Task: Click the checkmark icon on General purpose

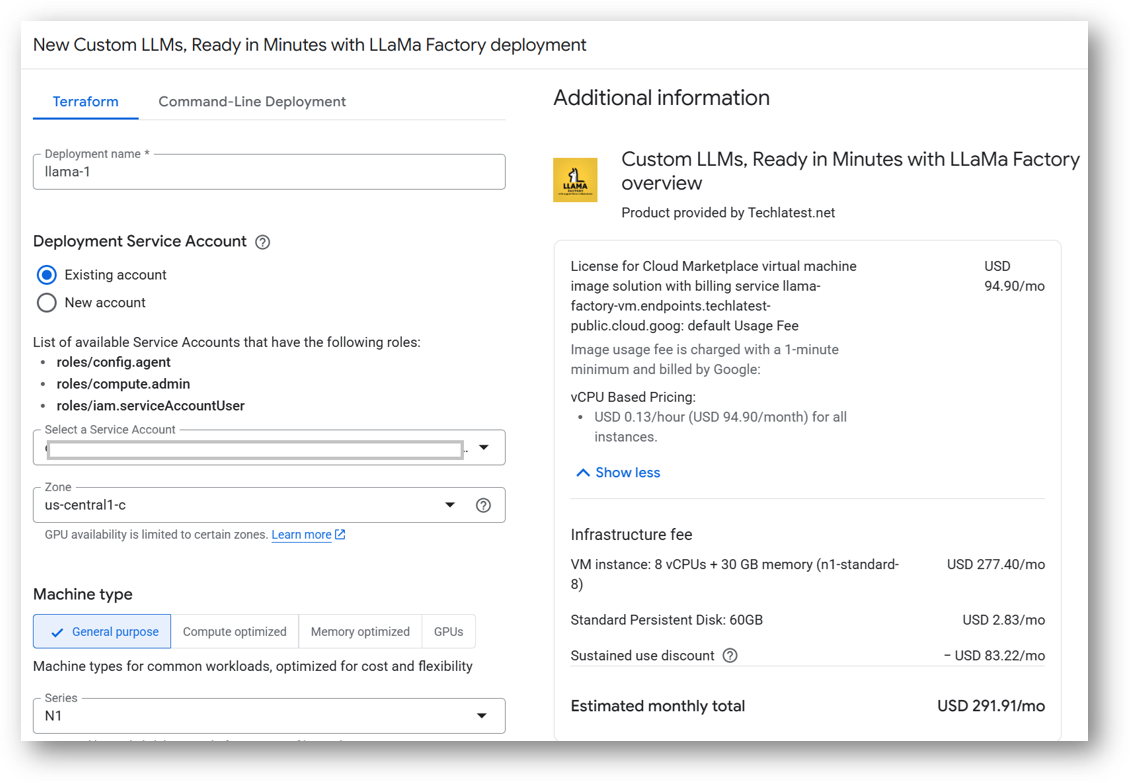Action: click(57, 632)
